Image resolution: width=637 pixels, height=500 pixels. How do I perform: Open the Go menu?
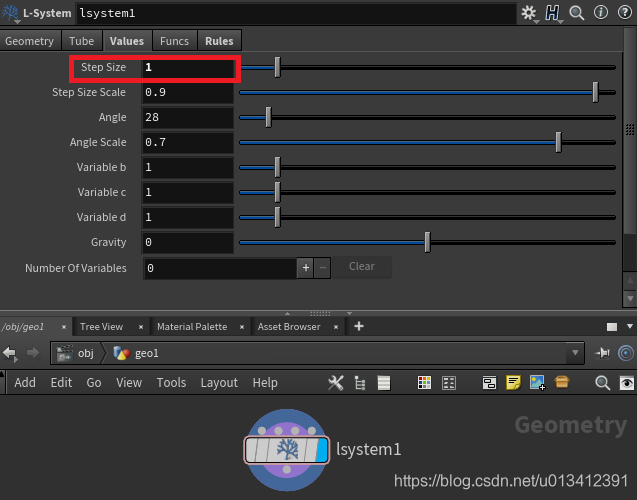(x=94, y=383)
